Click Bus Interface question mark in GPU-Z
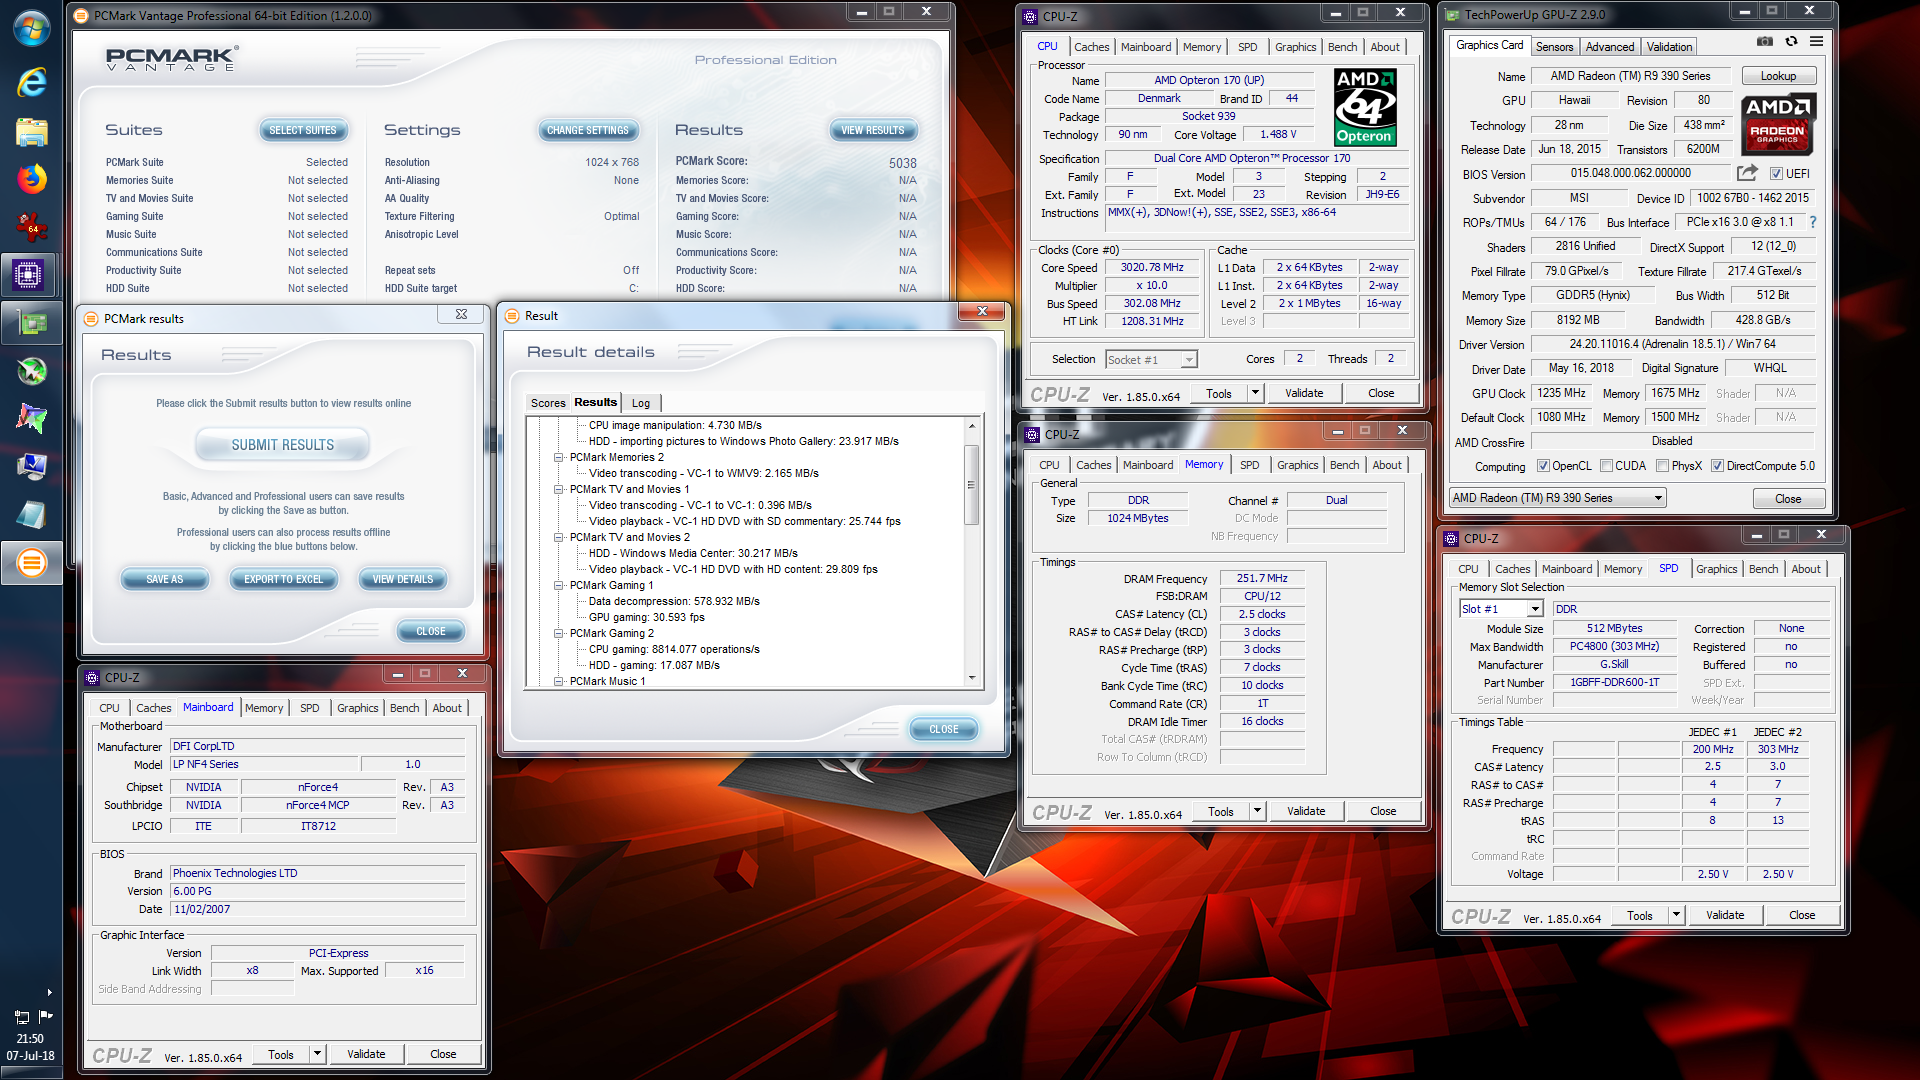Screen dimensions: 1920x1080 point(1812,222)
